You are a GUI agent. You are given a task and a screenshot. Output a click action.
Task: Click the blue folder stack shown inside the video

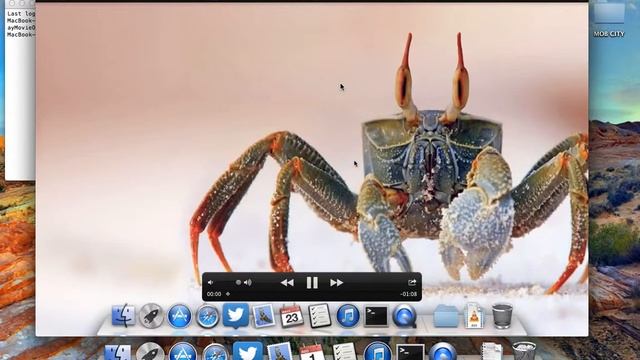446,316
